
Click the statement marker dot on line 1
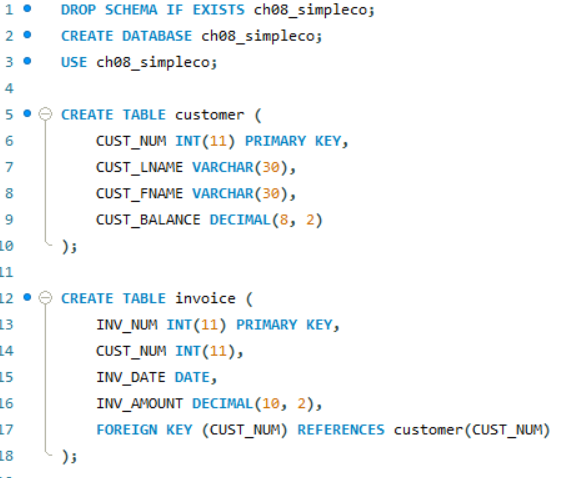point(27,9)
